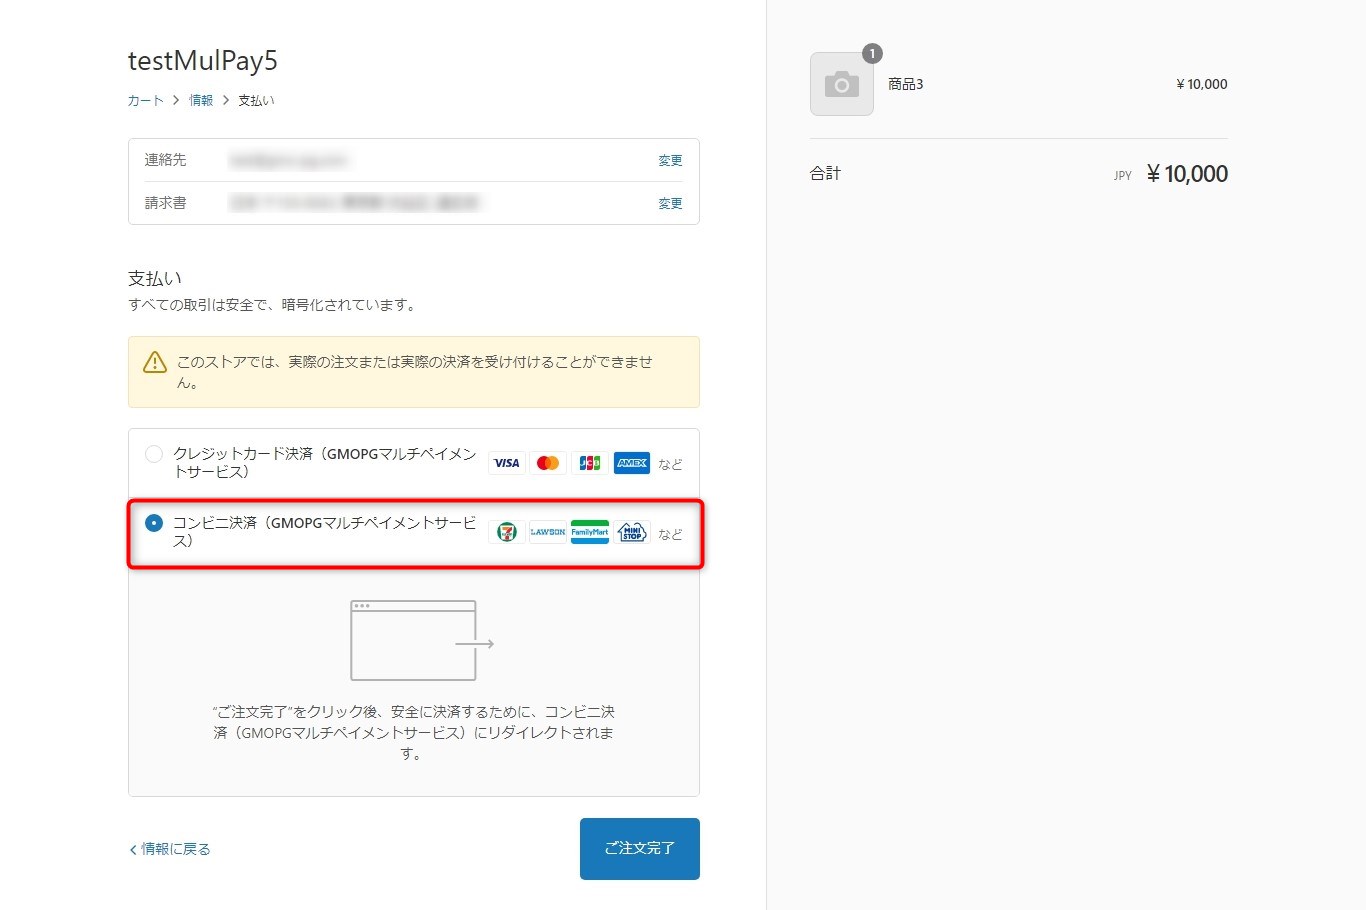Click the warning triangle icon in notice
Image resolution: width=1366 pixels, height=910 pixels.
click(x=155, y=362)
